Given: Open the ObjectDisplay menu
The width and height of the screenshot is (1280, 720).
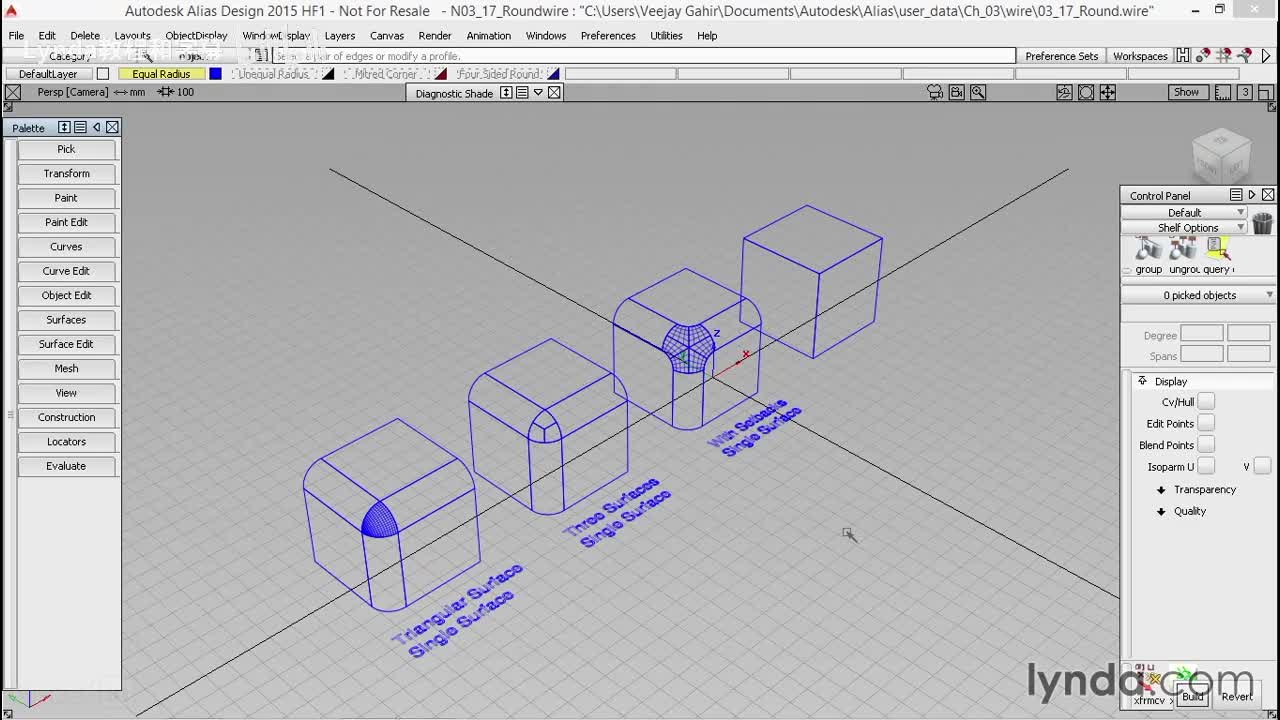Looking at the screenshot, I should 196,36.
